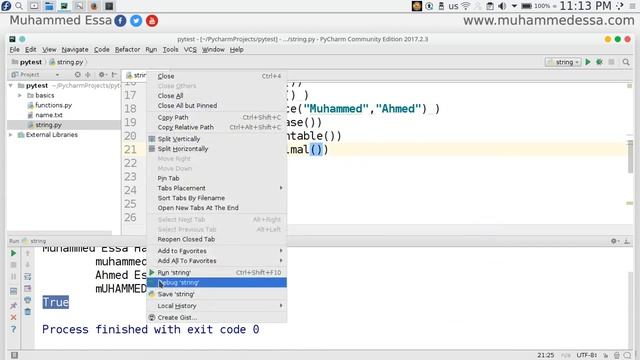Open Run panel settings gear

[614, 241]
